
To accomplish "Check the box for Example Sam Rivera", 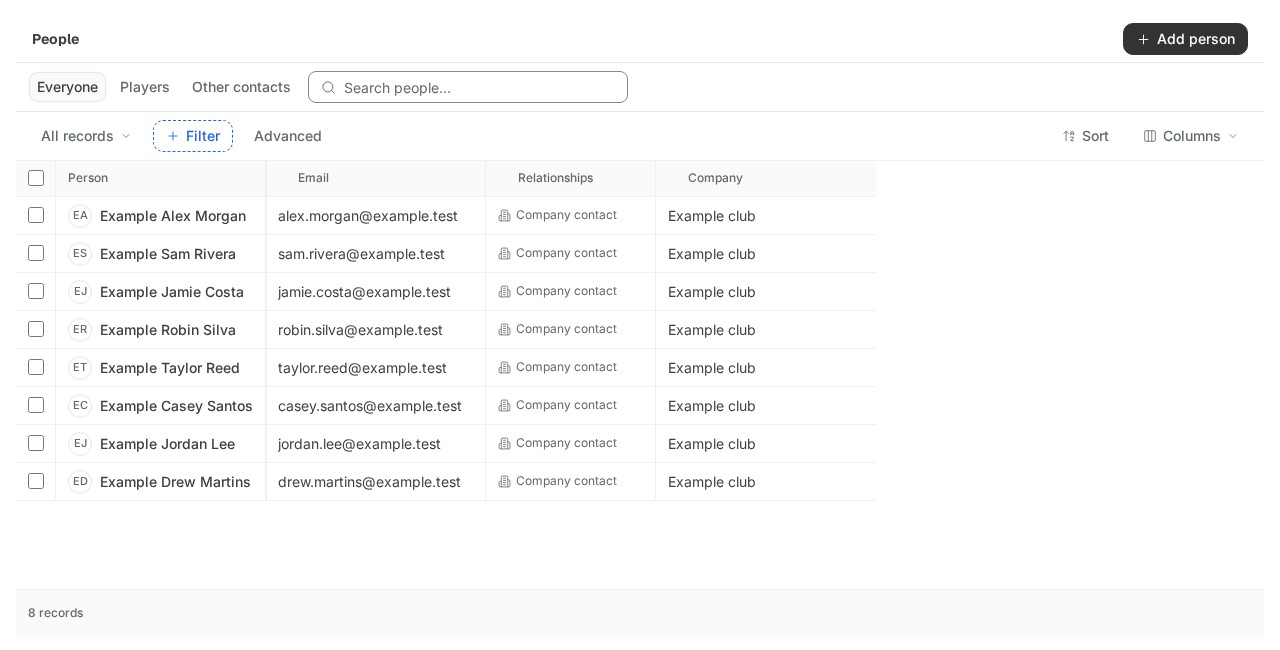I will (36, 253).
